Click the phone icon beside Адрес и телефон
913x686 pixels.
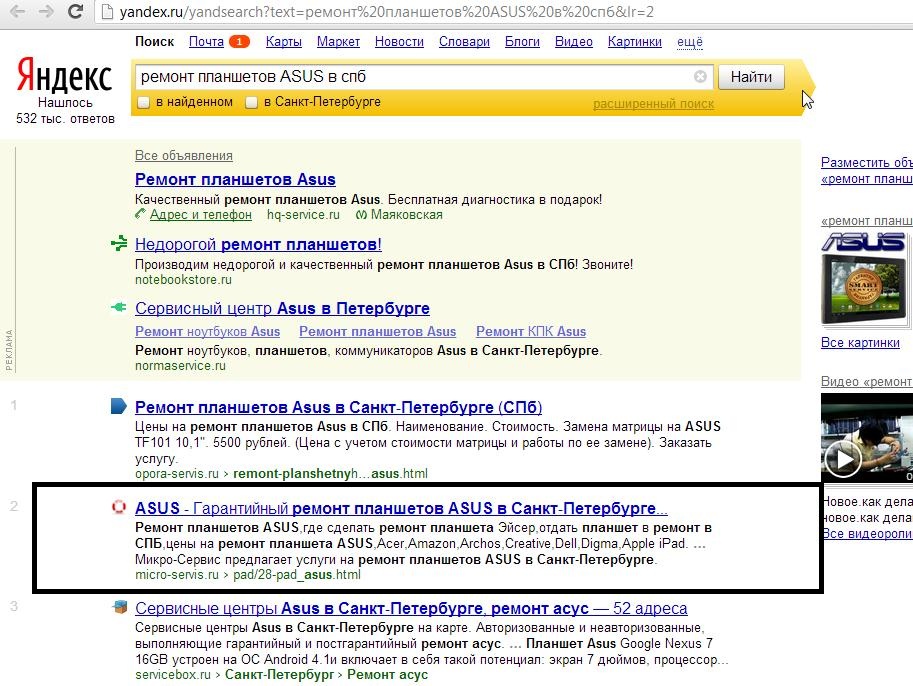[x=140, y=214]
